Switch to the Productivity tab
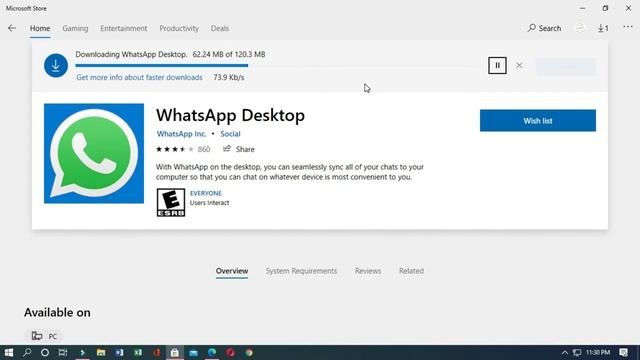The image size is (640, 360). coord(179,28)
